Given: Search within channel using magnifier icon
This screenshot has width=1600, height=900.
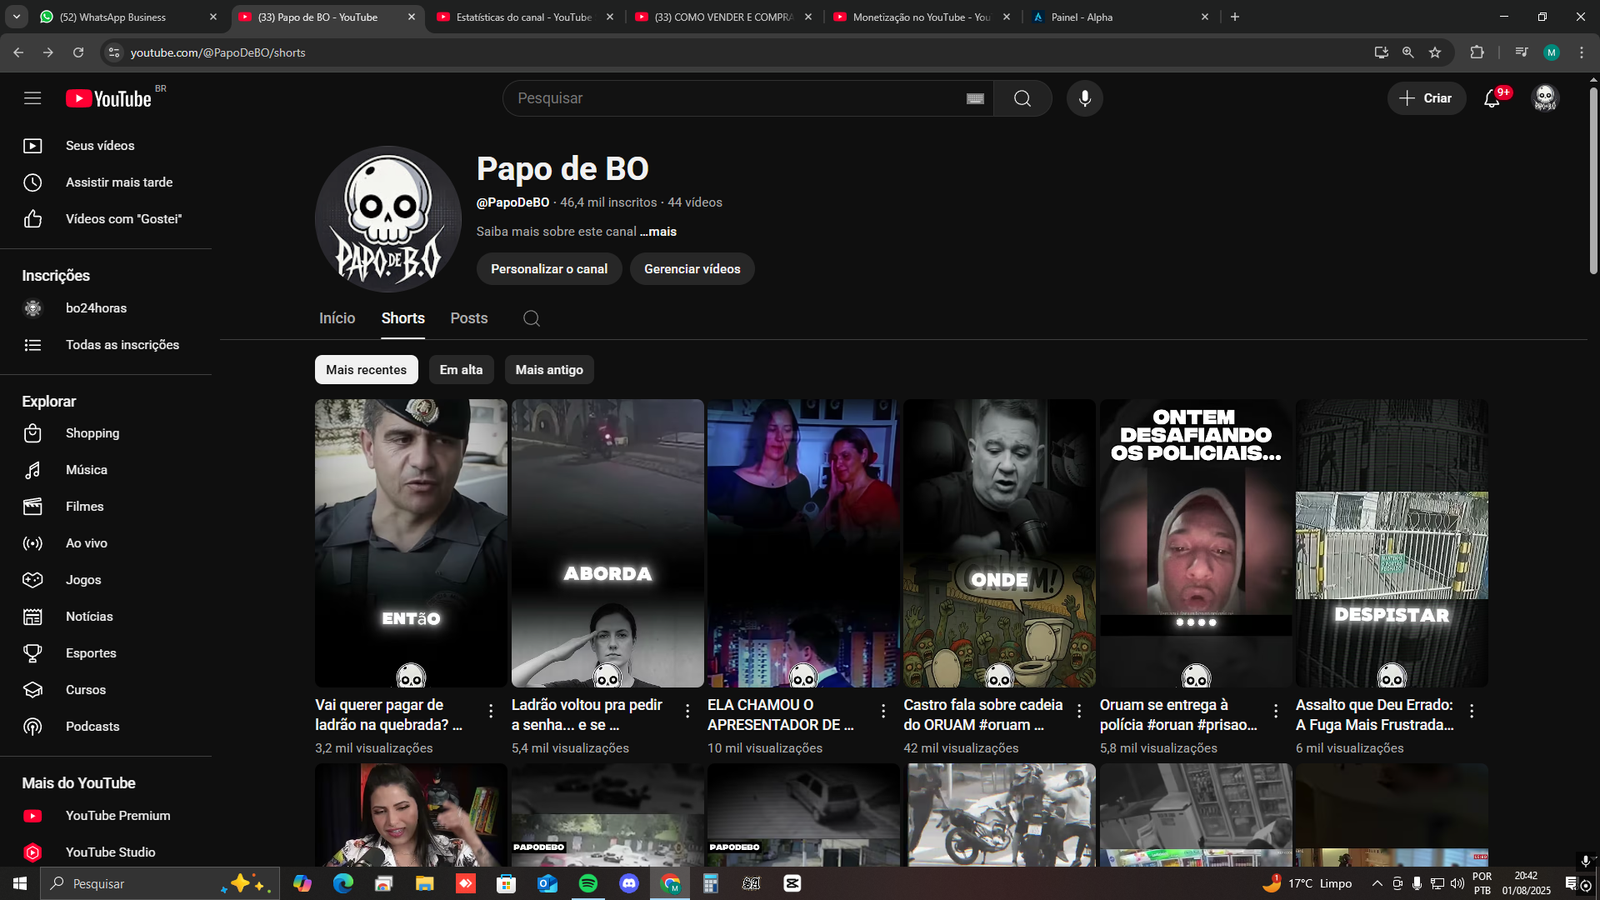Looking at the screenshot, I should coord(531,318).
